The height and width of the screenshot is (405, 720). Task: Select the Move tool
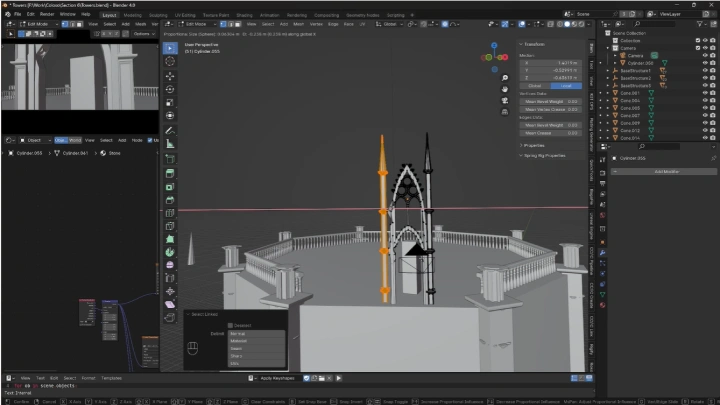tap(170, 76)
